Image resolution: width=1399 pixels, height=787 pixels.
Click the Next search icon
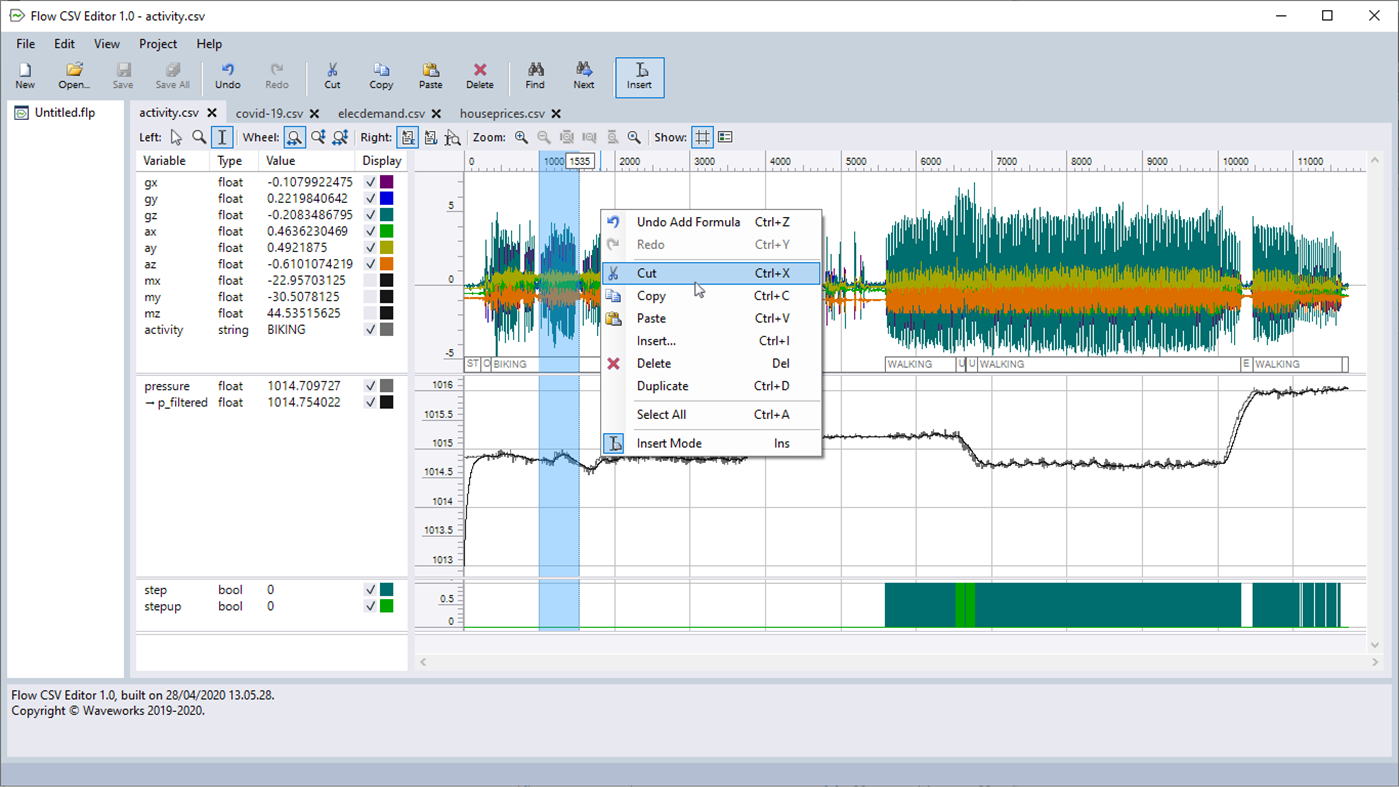[583, 76]
